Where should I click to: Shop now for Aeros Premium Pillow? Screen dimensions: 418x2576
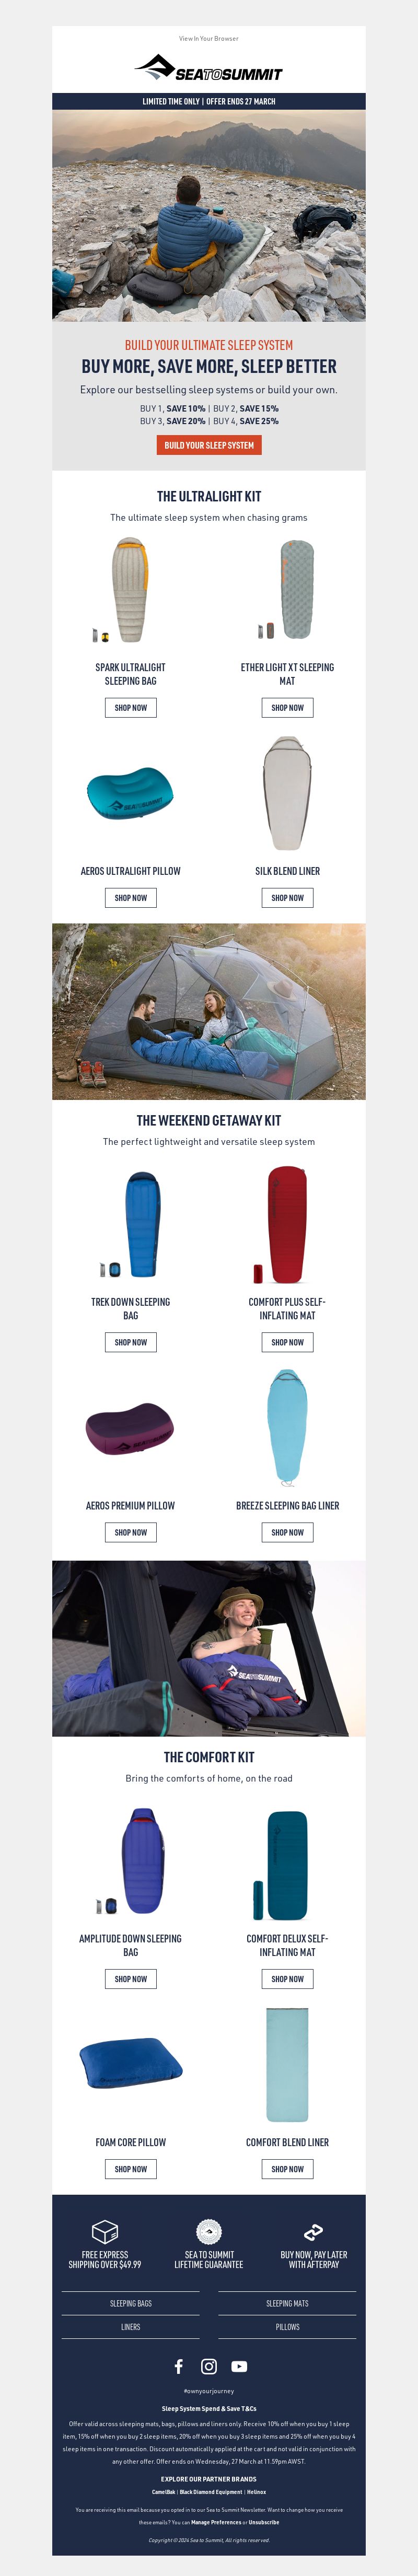(130, 1532)
